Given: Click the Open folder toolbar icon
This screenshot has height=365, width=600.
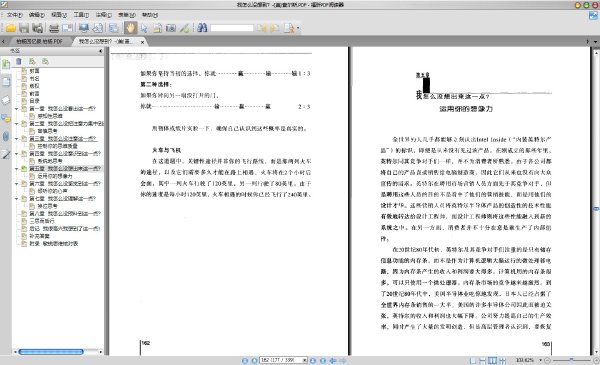Looking at the screenshot, I should pyautogui.click(x=10, y=28).
